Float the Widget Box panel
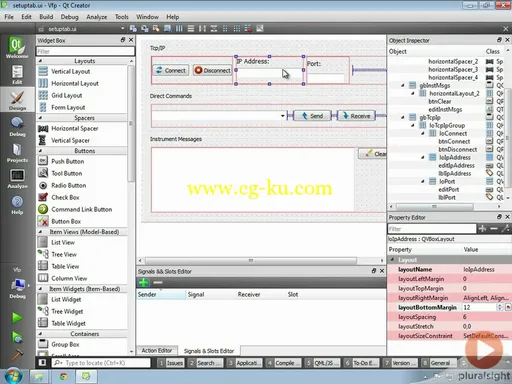This screenshot has width=512, height=384. click(x=123, y=40)
